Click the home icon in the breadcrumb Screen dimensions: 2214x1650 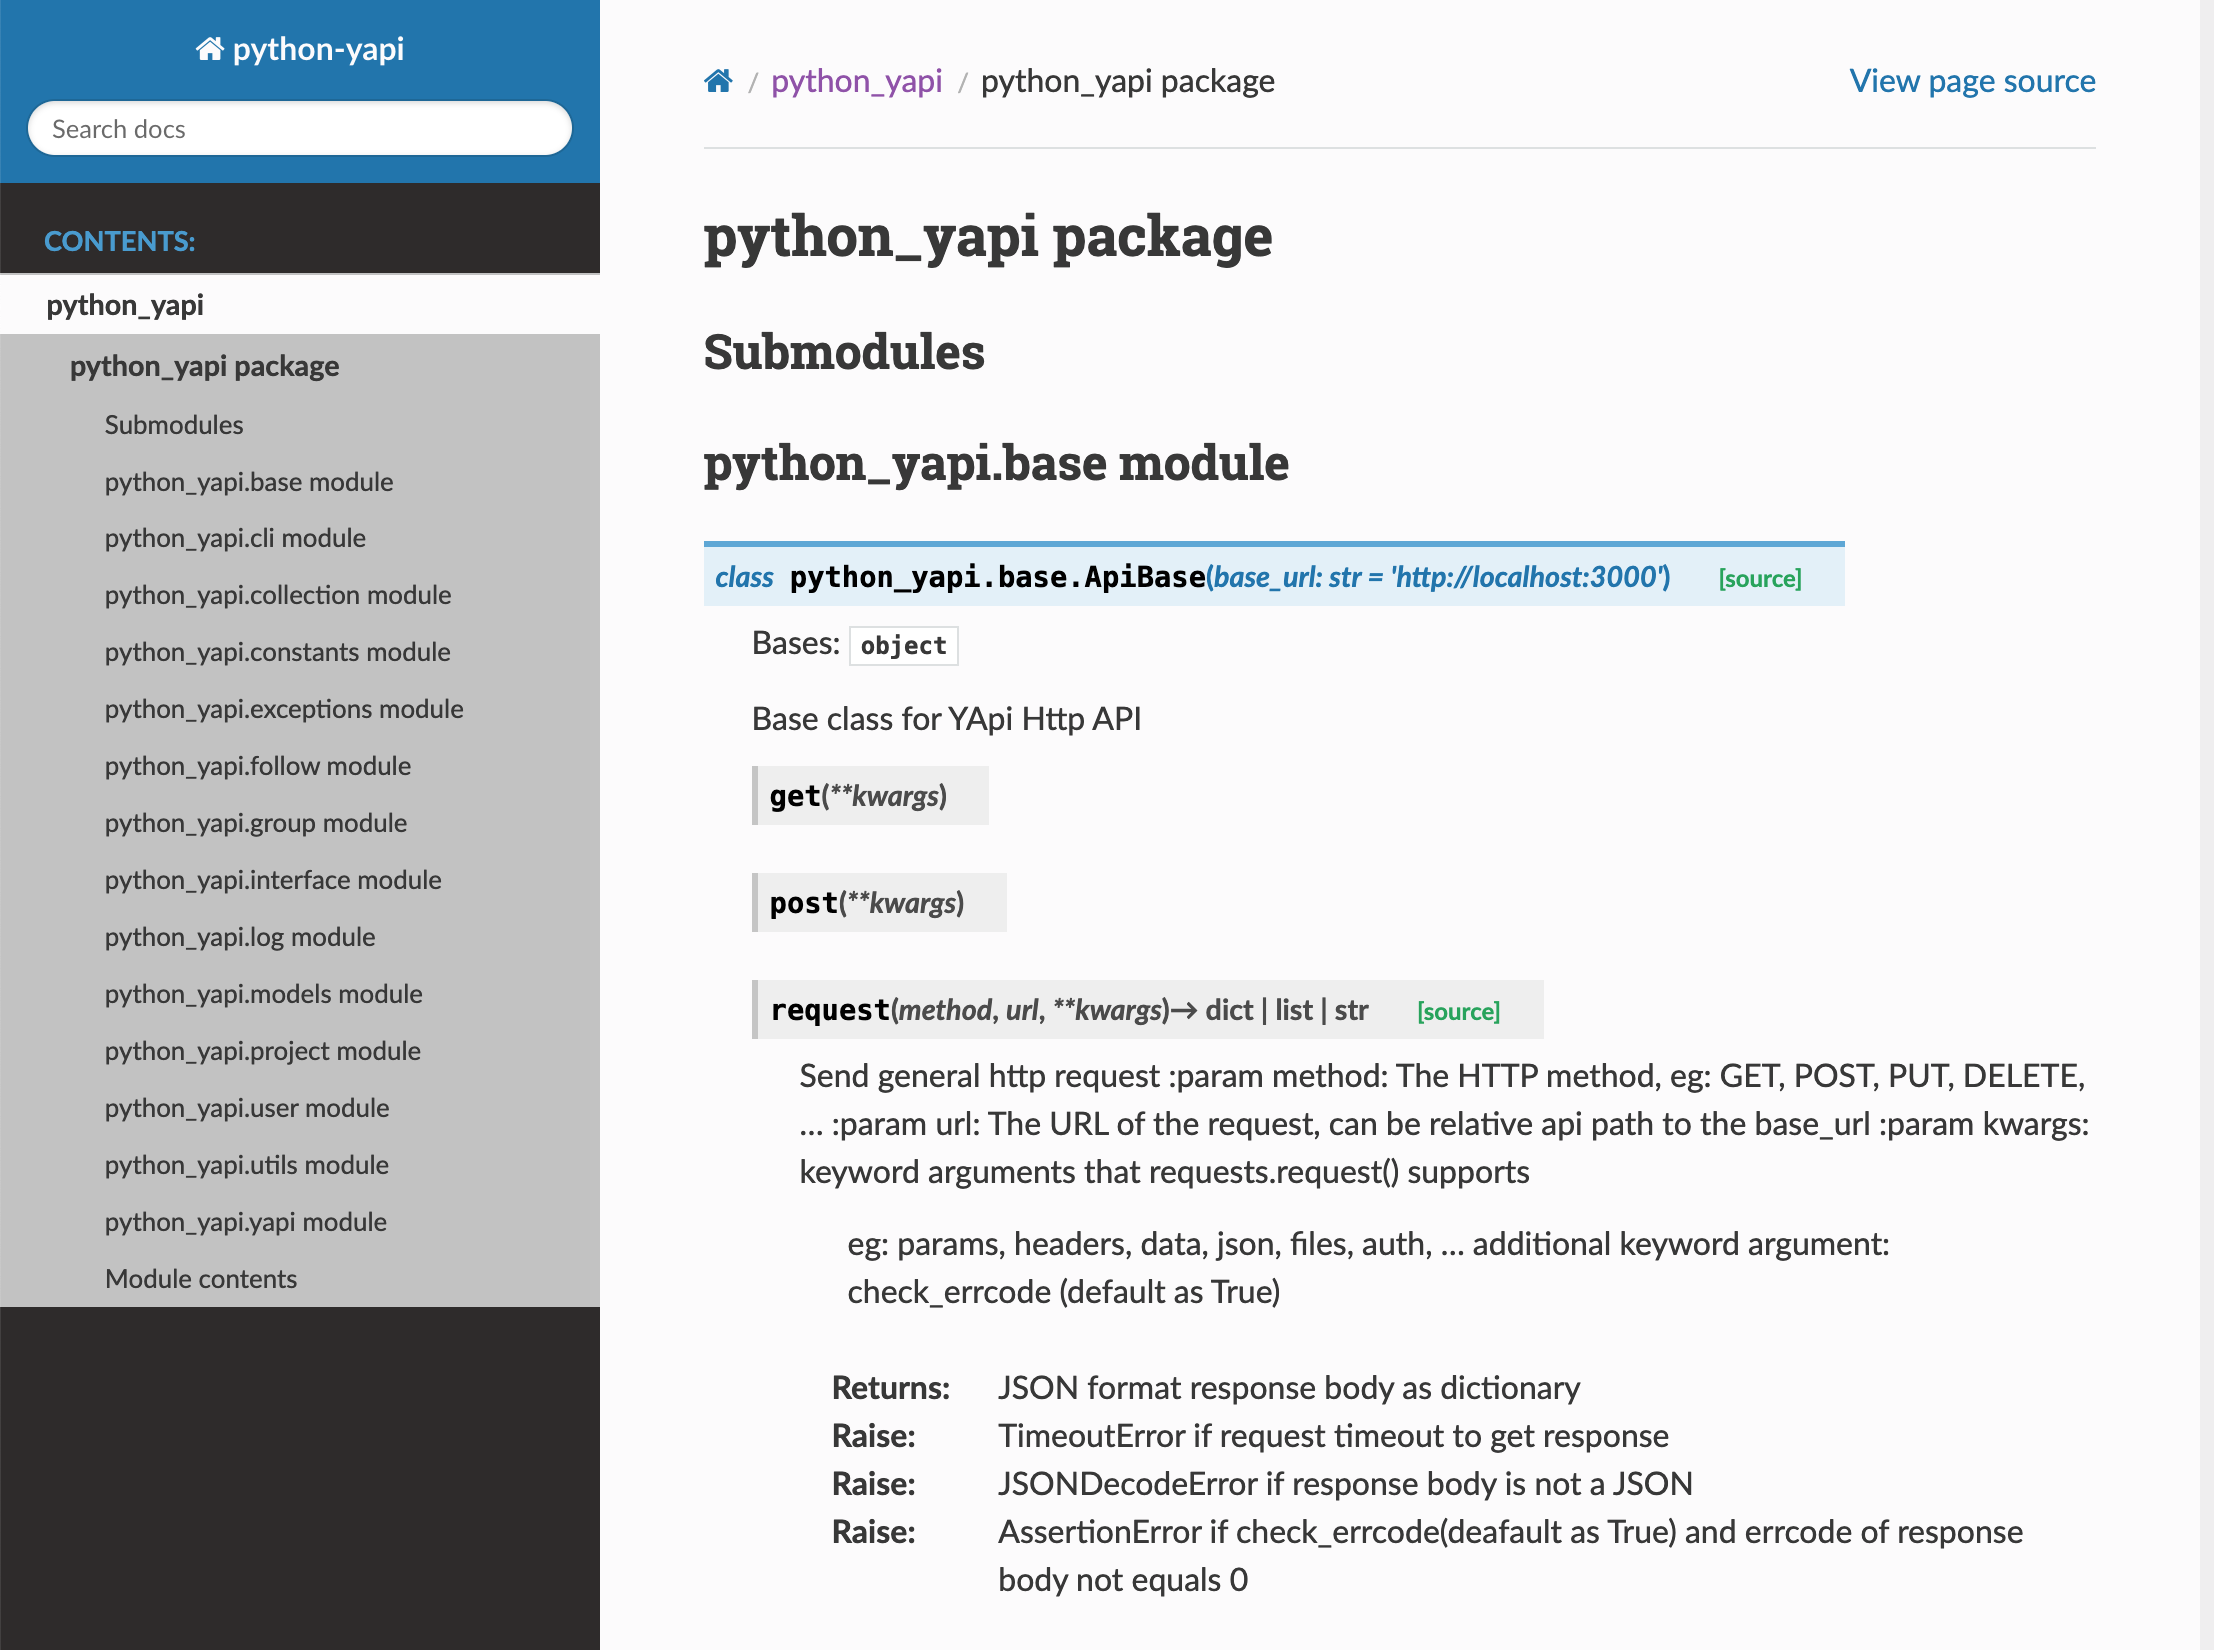[718, 81]
